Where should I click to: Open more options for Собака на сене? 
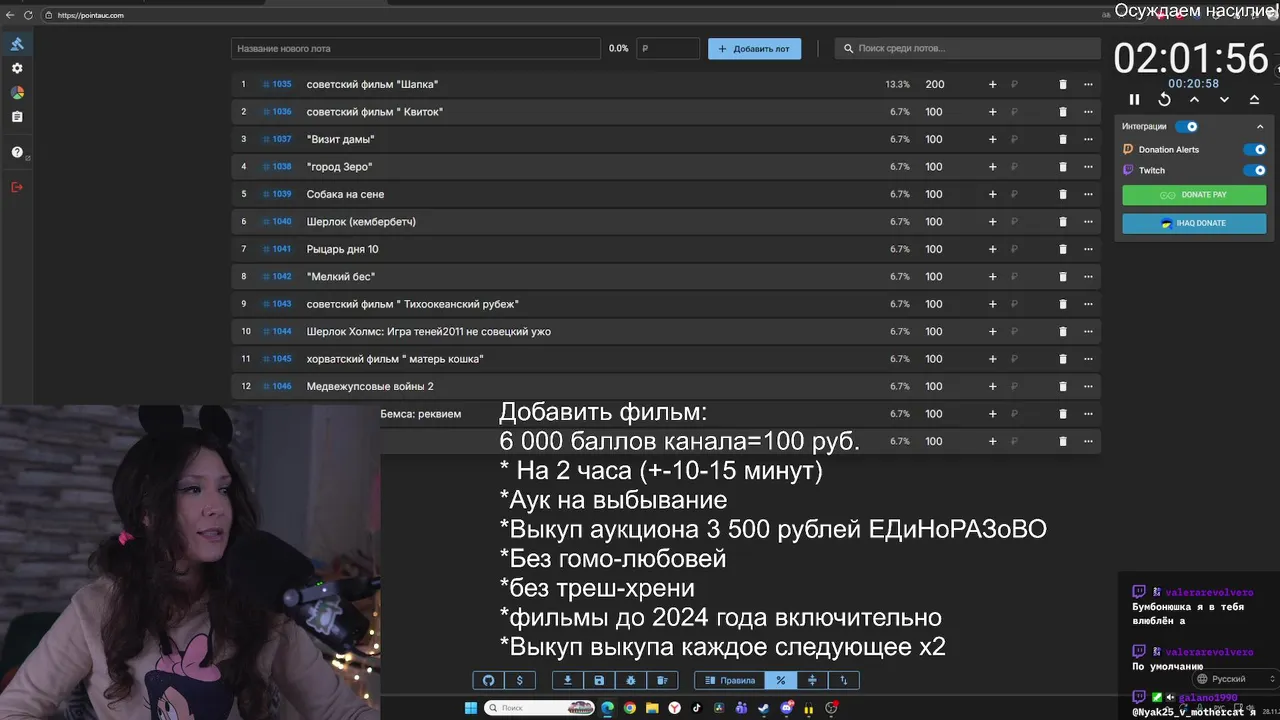point(1087,194)
